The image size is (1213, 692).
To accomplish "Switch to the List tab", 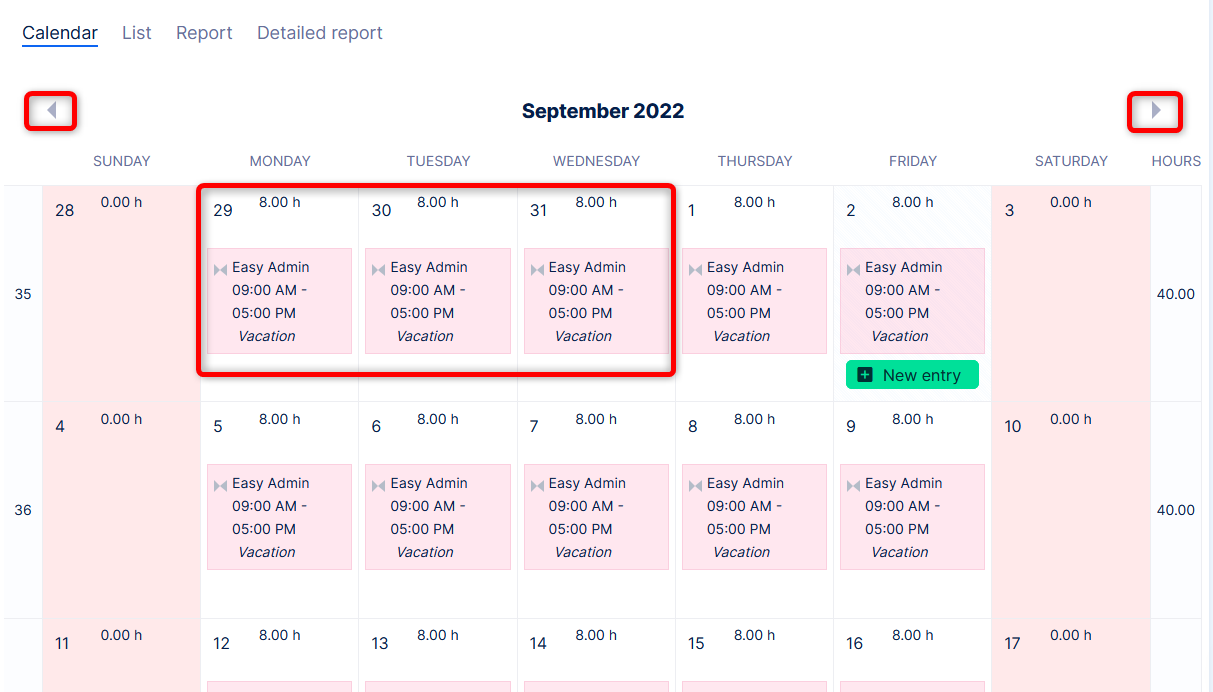I will [137, 33].
